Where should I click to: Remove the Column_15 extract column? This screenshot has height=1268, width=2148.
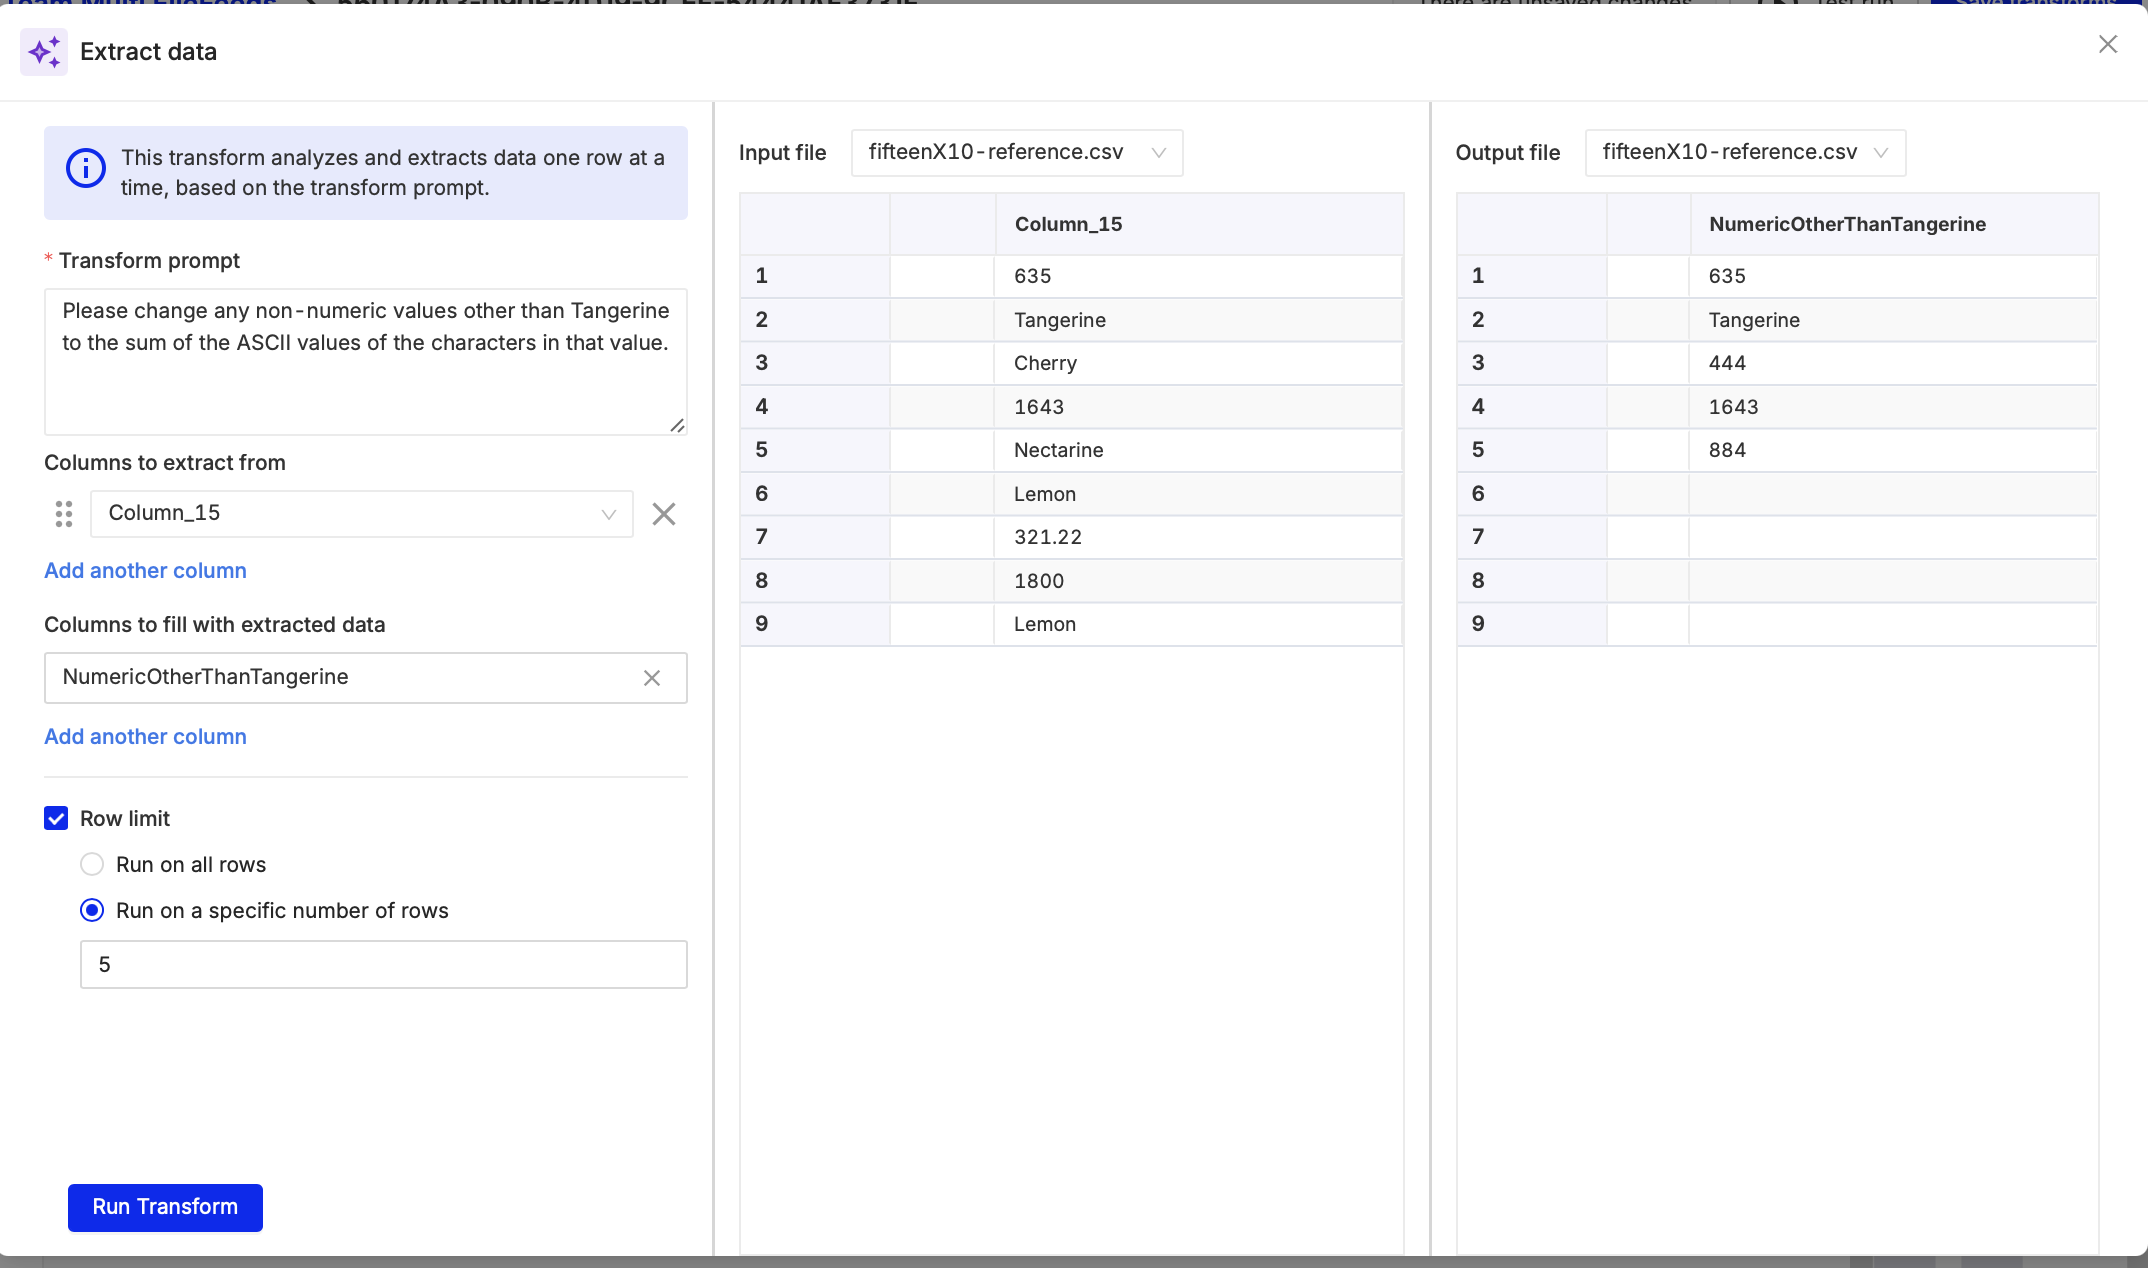[664, 514]
